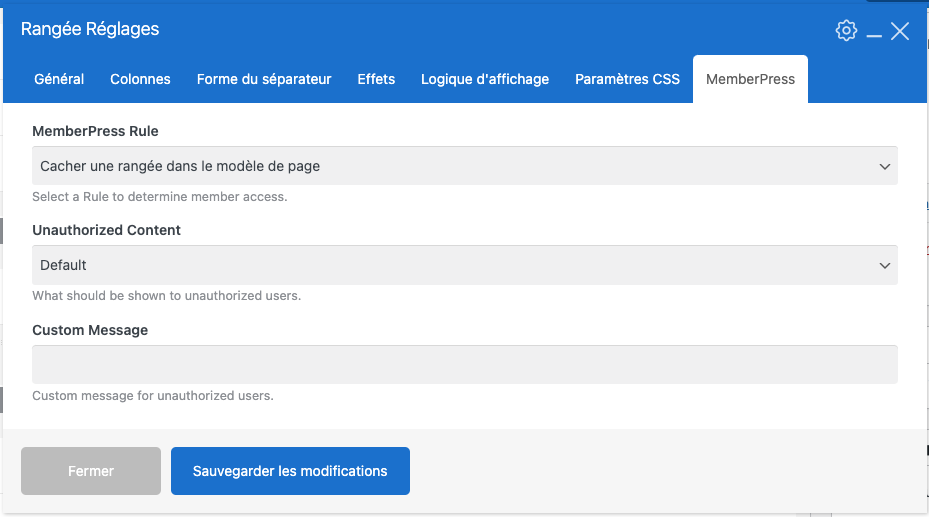Open the settings gear icon in header
This screenshot has height=517, width=929.
(846, 31)
